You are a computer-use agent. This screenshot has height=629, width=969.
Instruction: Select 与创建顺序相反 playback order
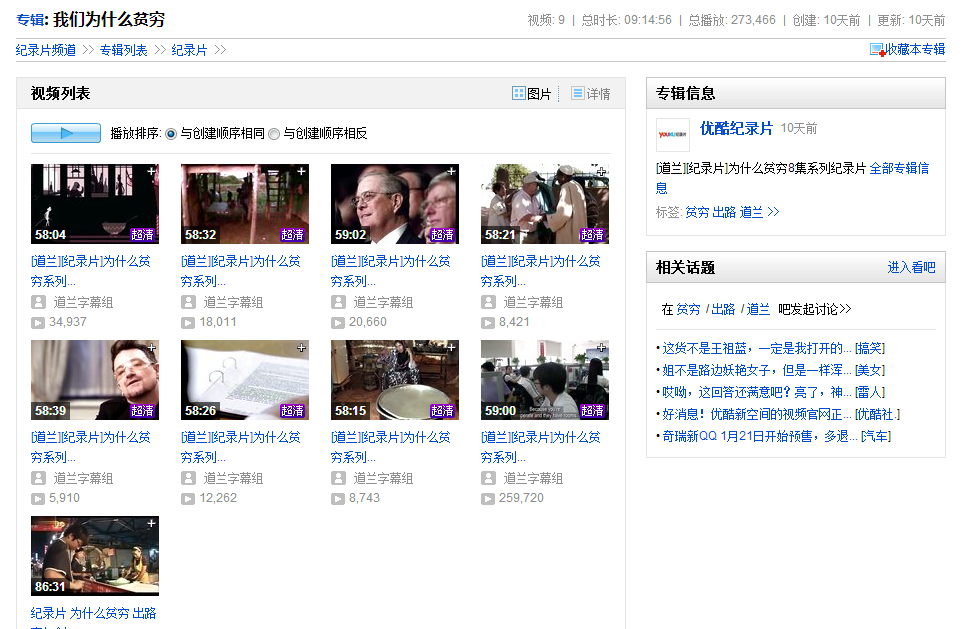(x=274, y=133)
